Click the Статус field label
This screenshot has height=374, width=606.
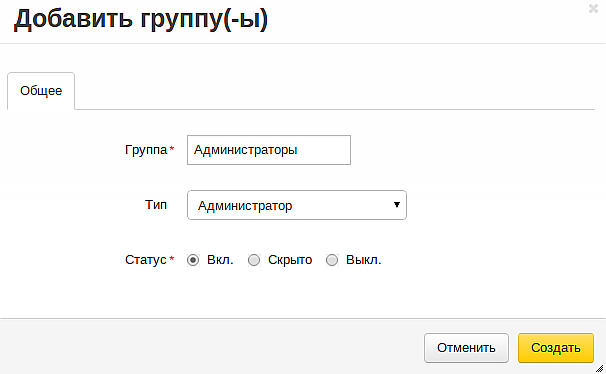tap(146, 260)
